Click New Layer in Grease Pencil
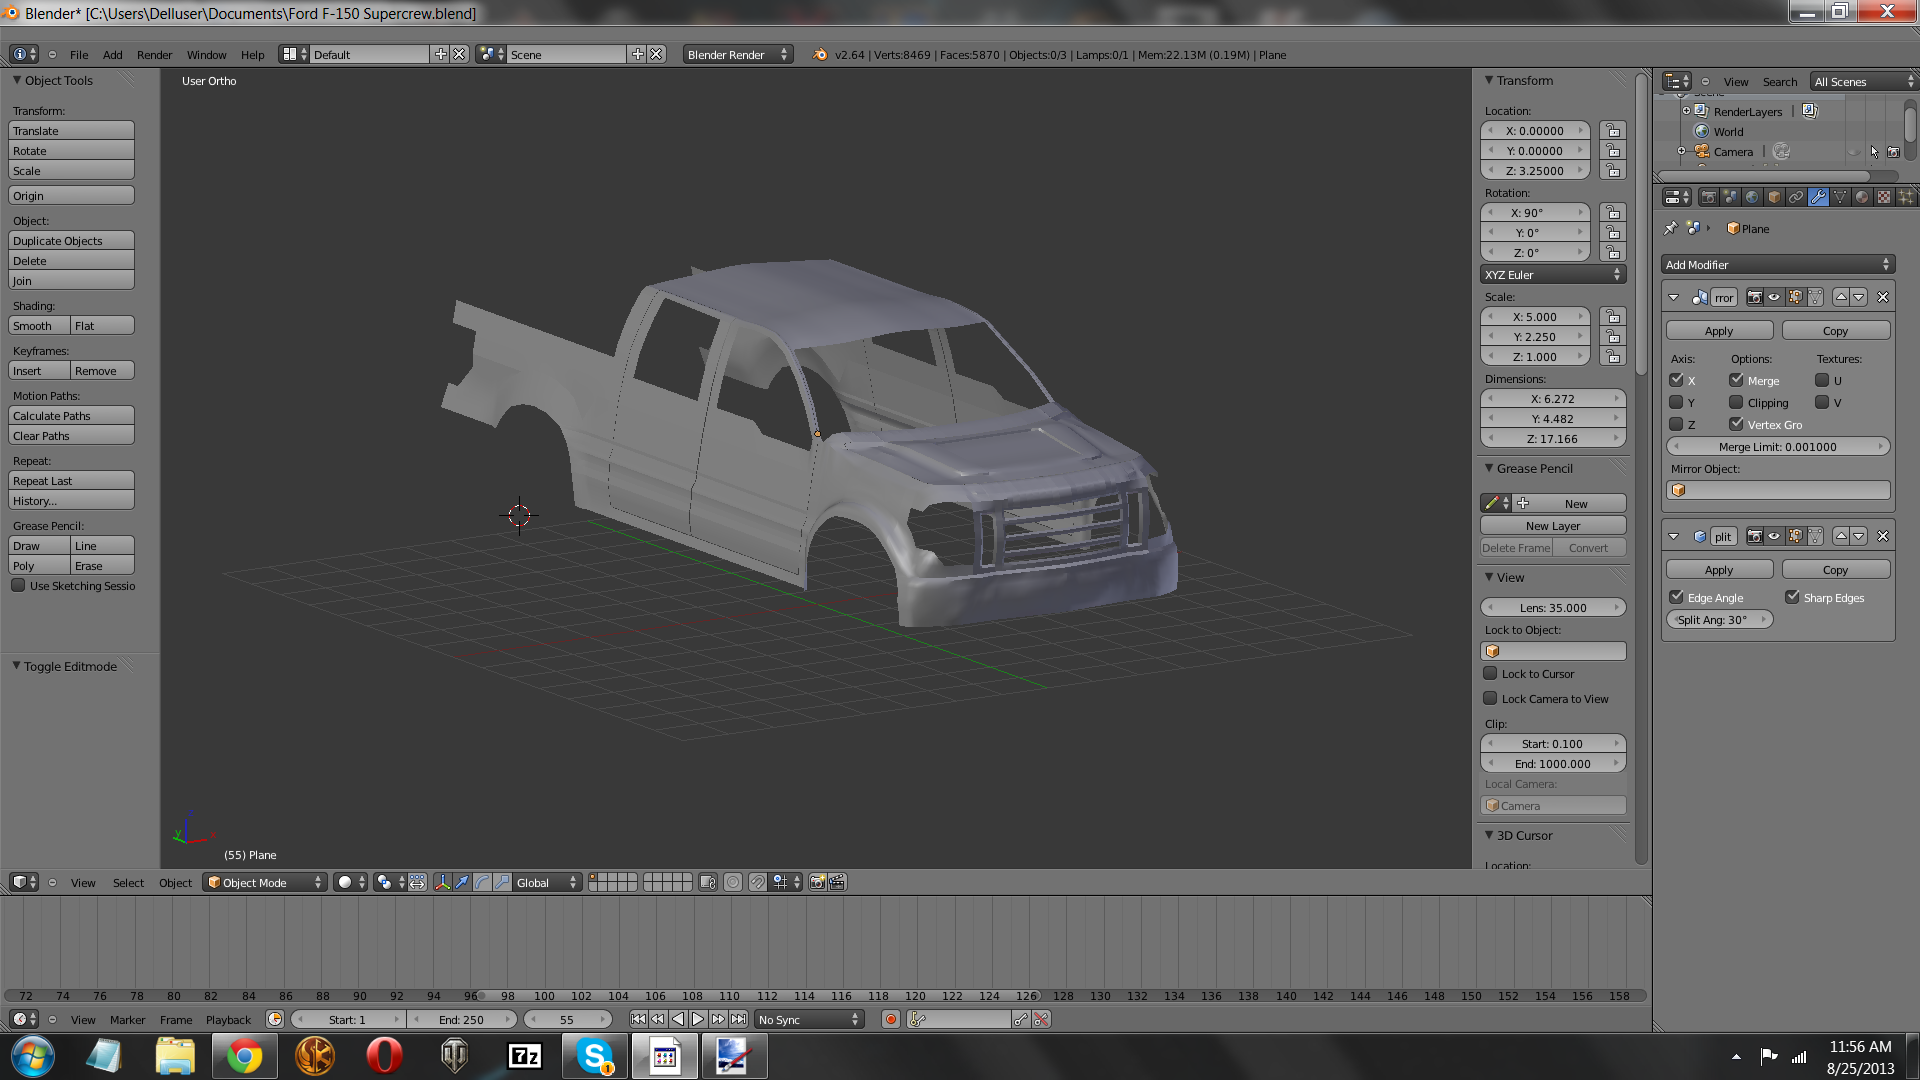Viewport: 1920px width, 1080px height. click(1553, 525)
